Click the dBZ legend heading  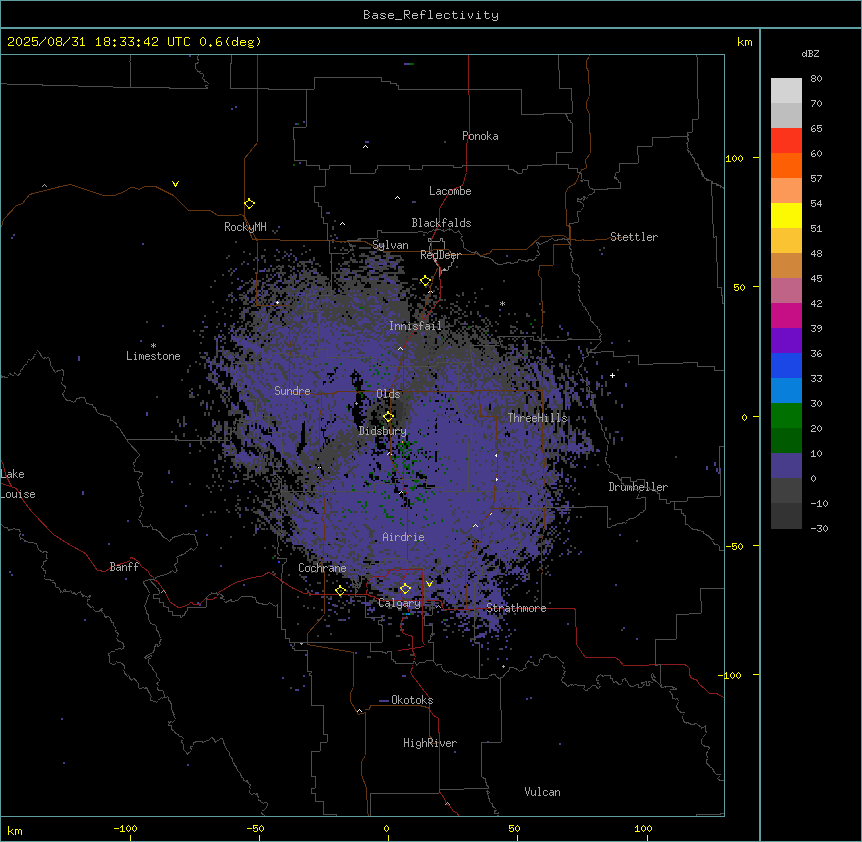coord(810,54)
